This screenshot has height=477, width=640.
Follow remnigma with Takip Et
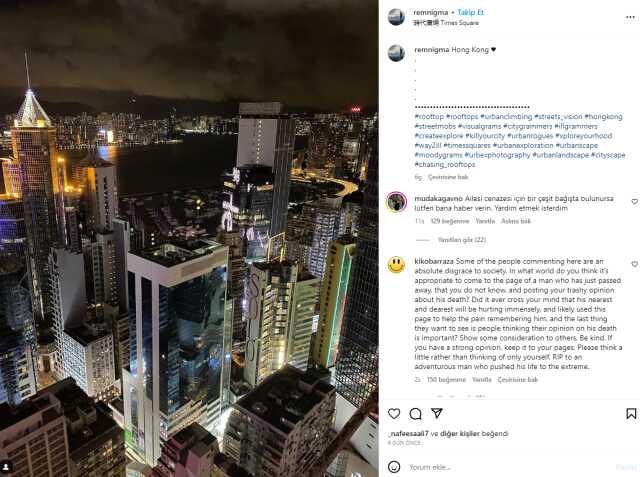tap(470, 13)
